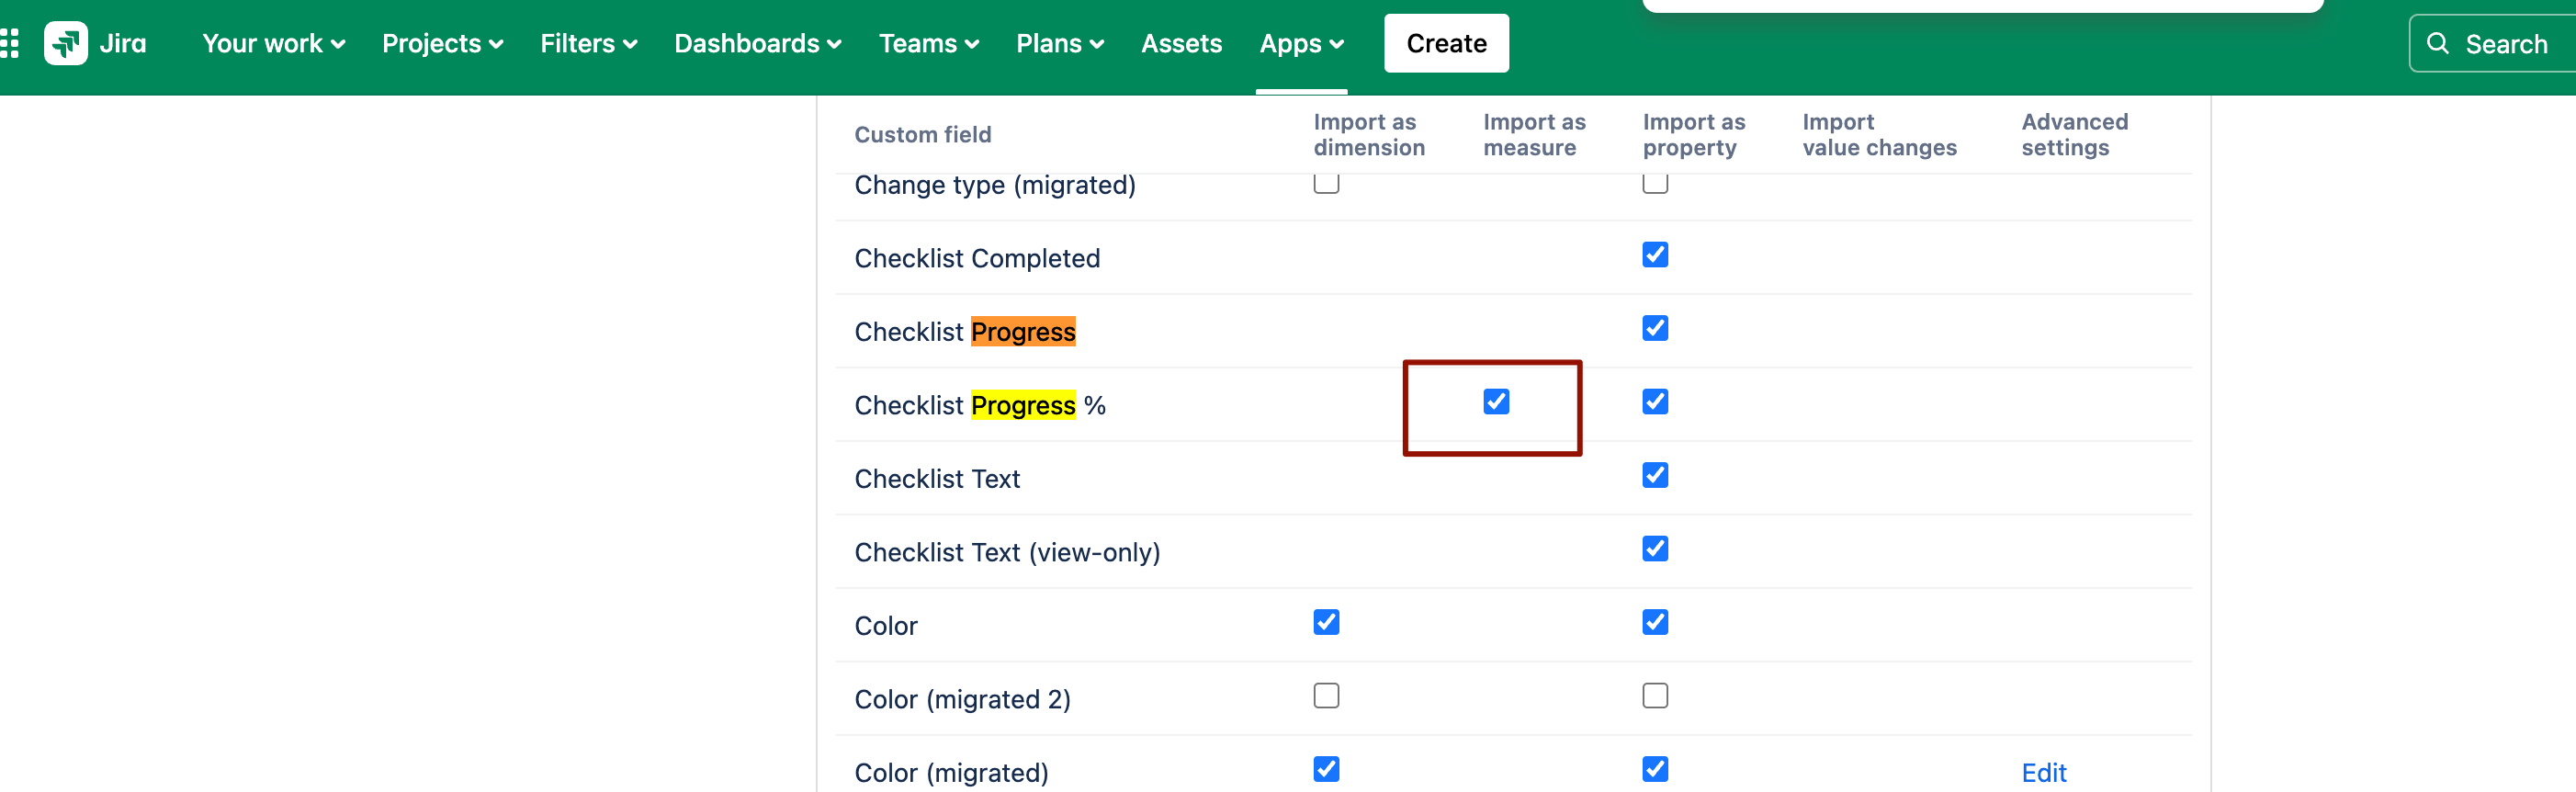This screenshot has height=792, width=2576.
Task: Uncheck Color (migrated) import as dimension
Action: coord(1326,769)
